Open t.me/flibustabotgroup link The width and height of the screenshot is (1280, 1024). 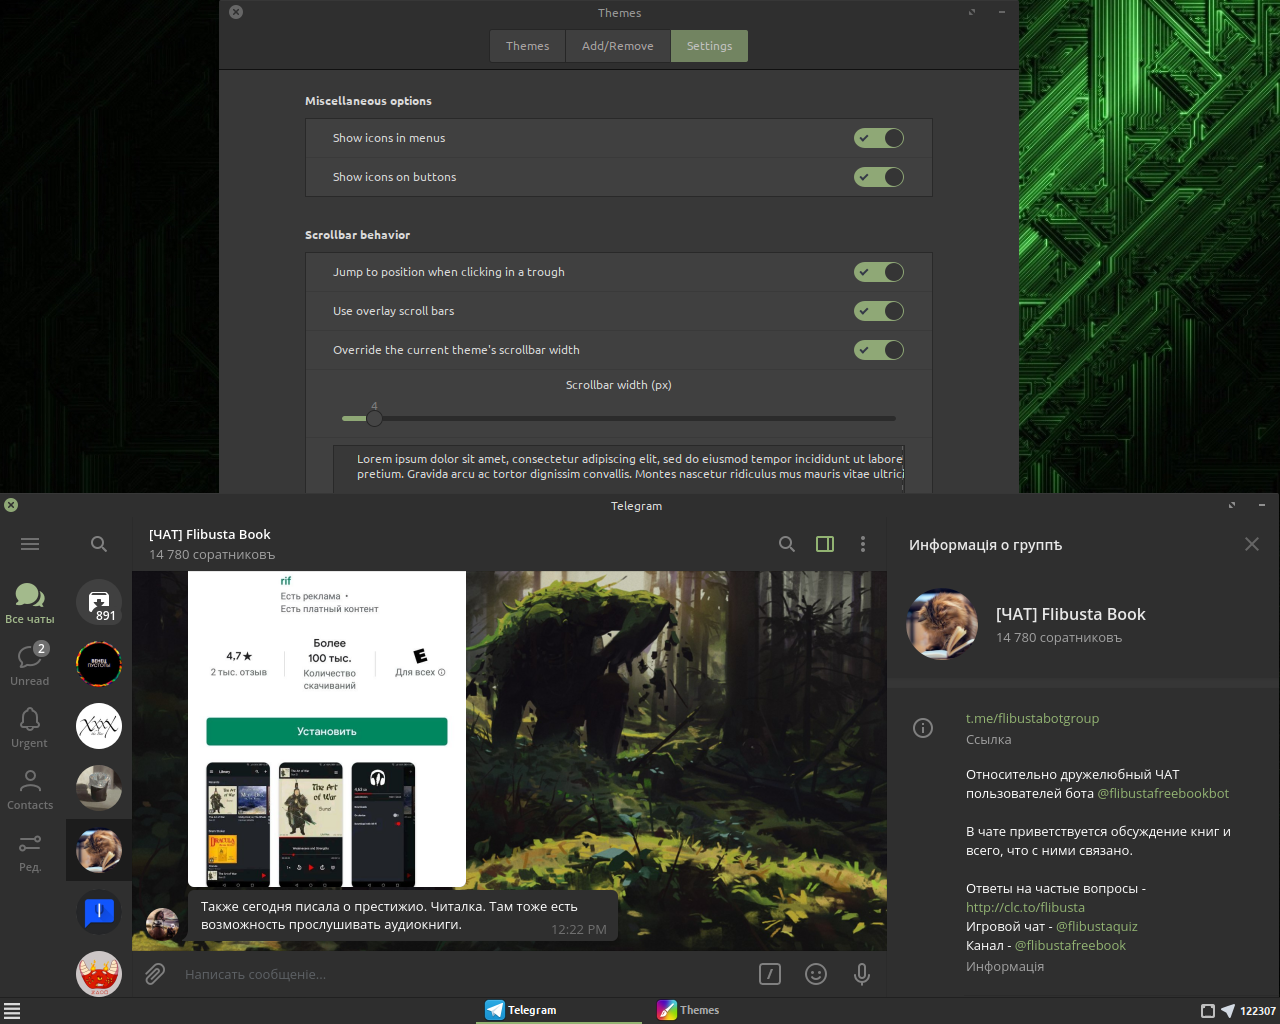click(x=1032, y=718)
